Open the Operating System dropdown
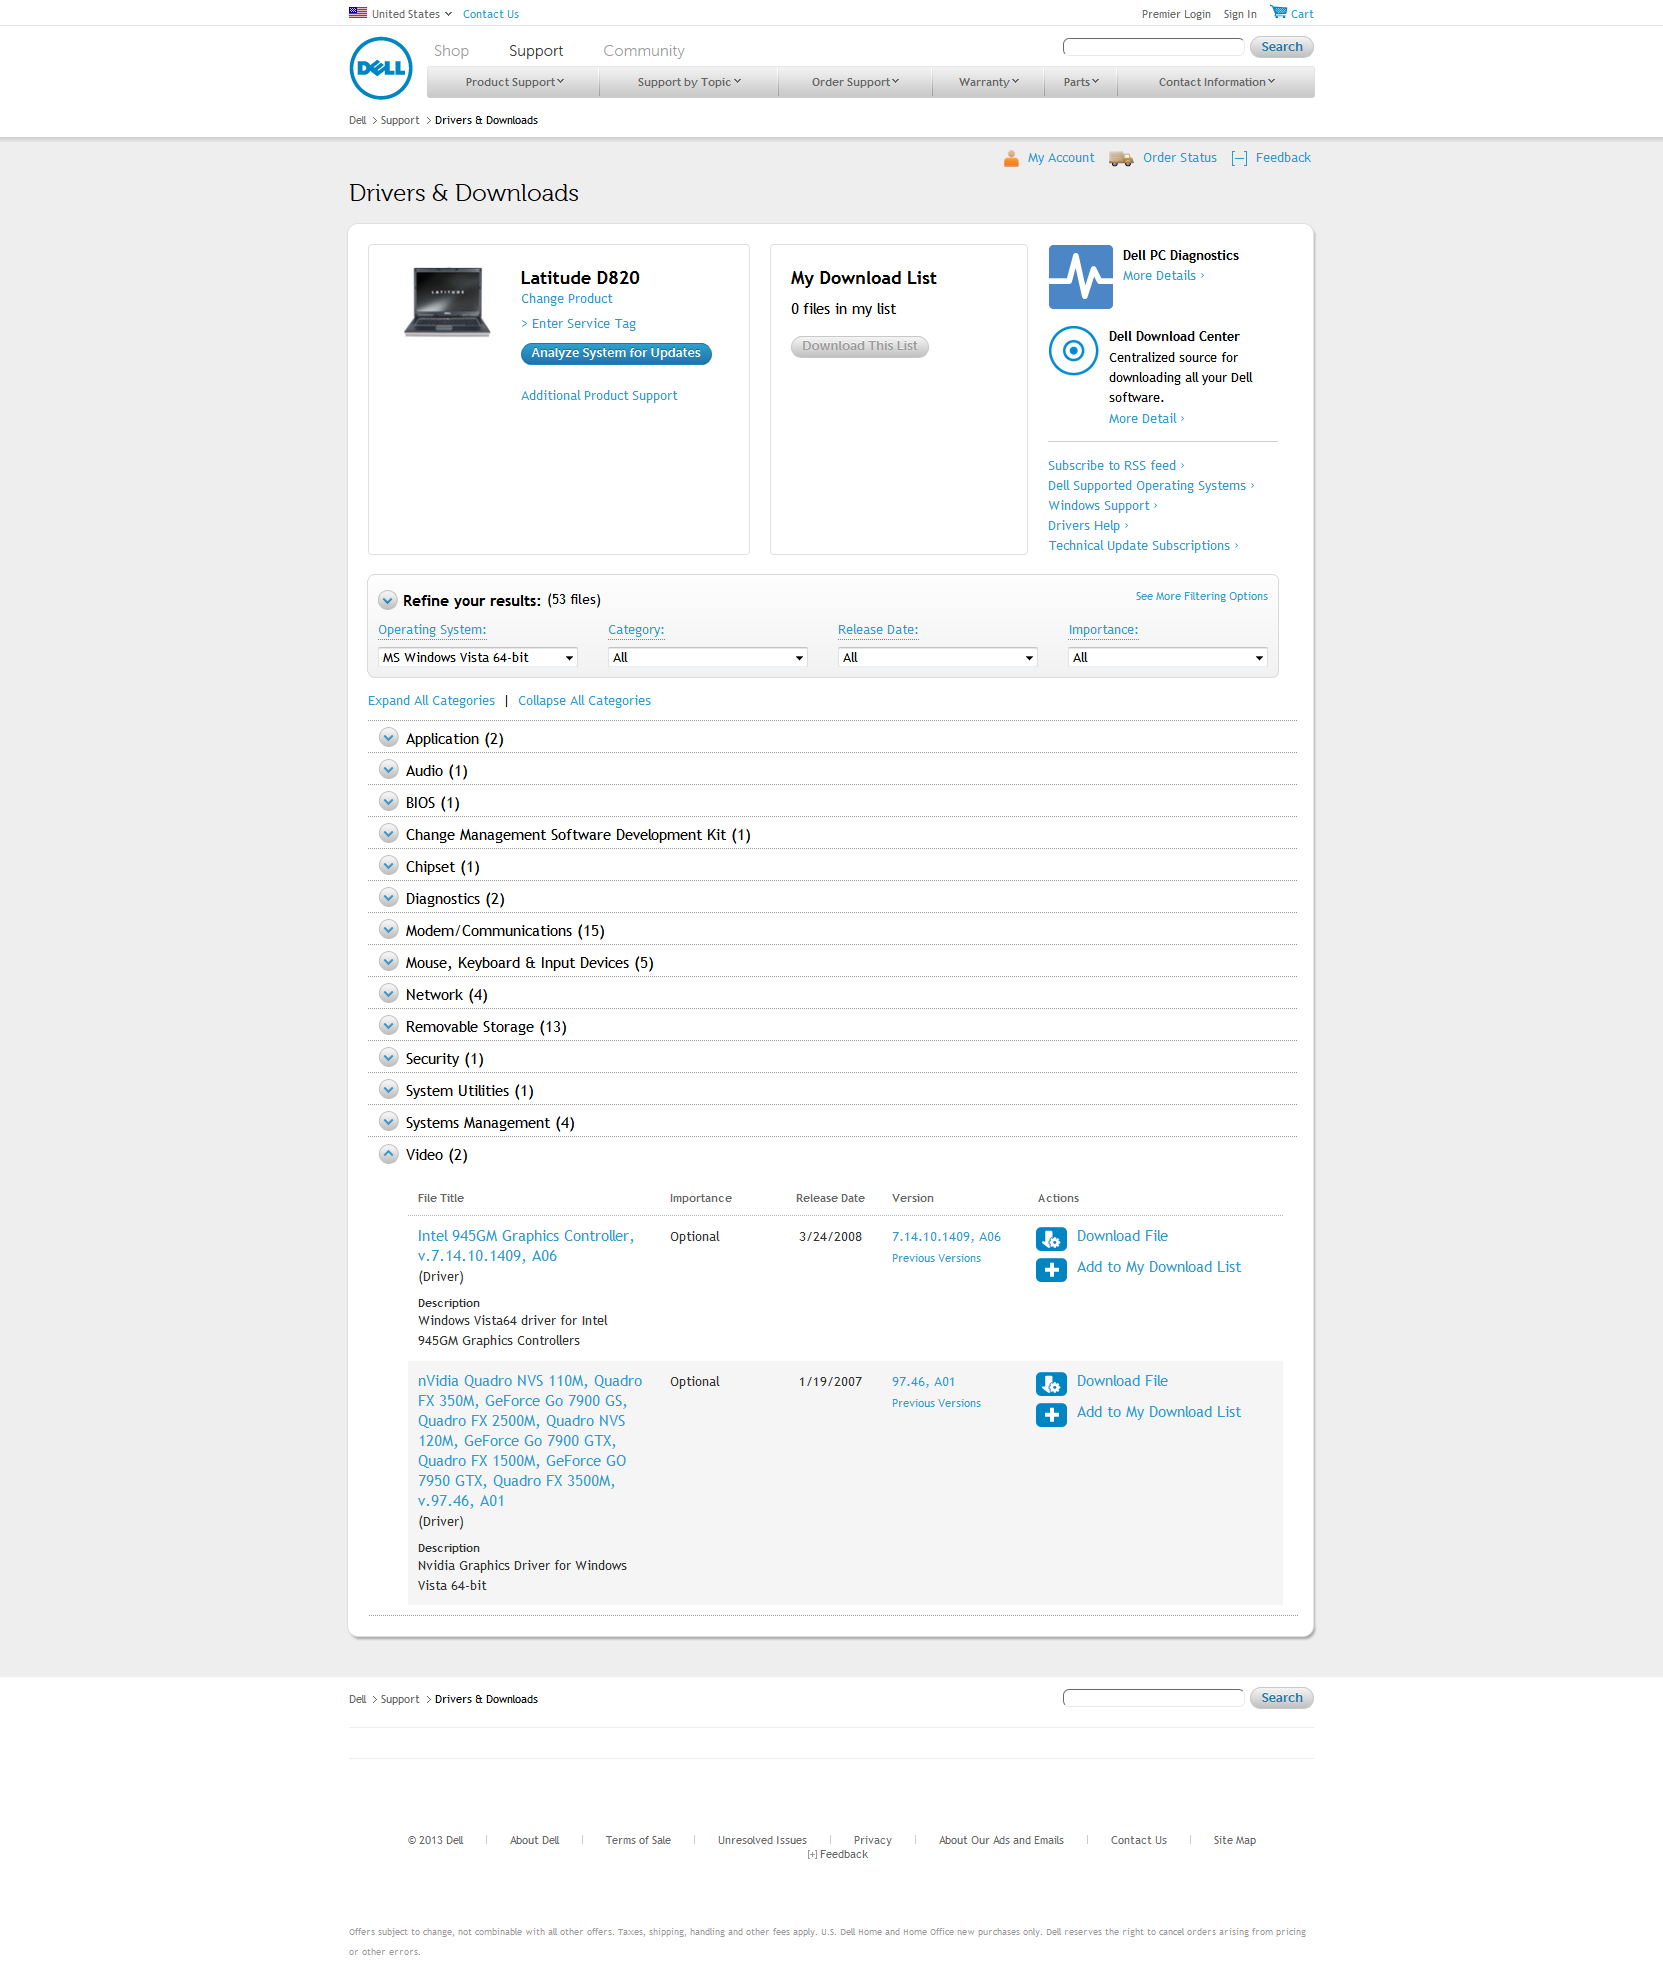 coord(478,657)
